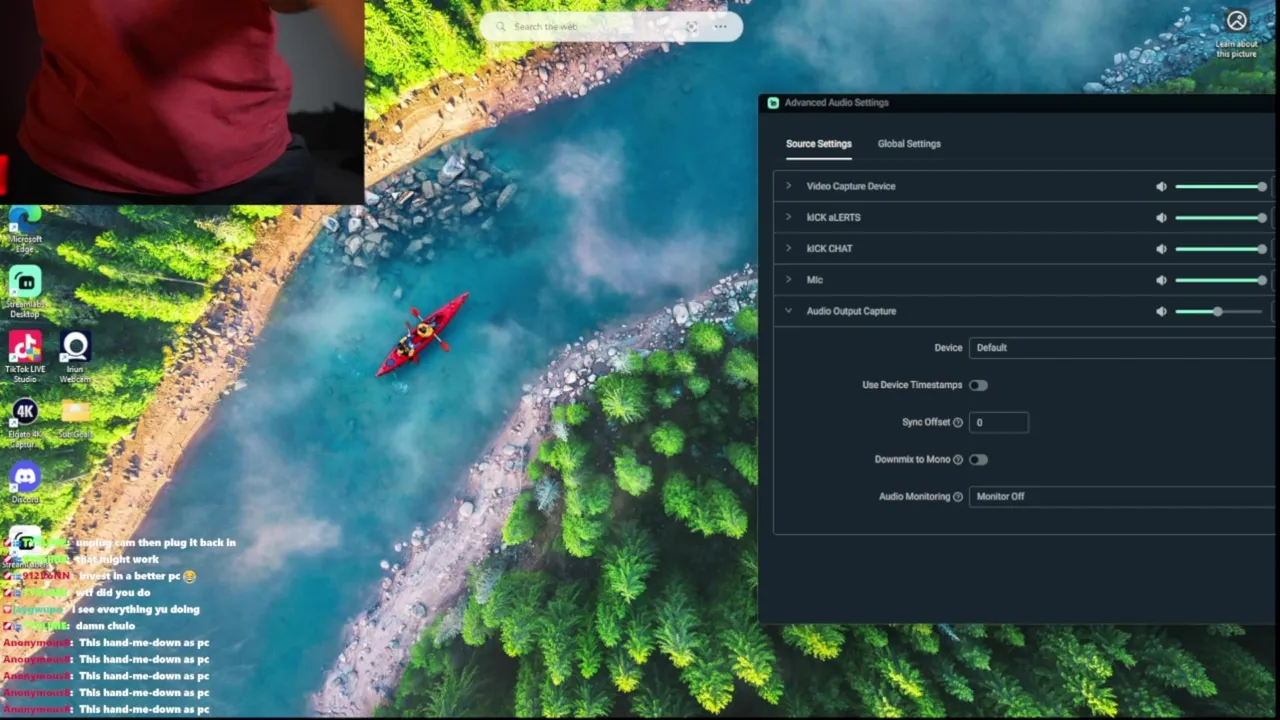This screenshot has width=1280, height=720.
Task: Open the Sub Goals folder
Action: 75,419
